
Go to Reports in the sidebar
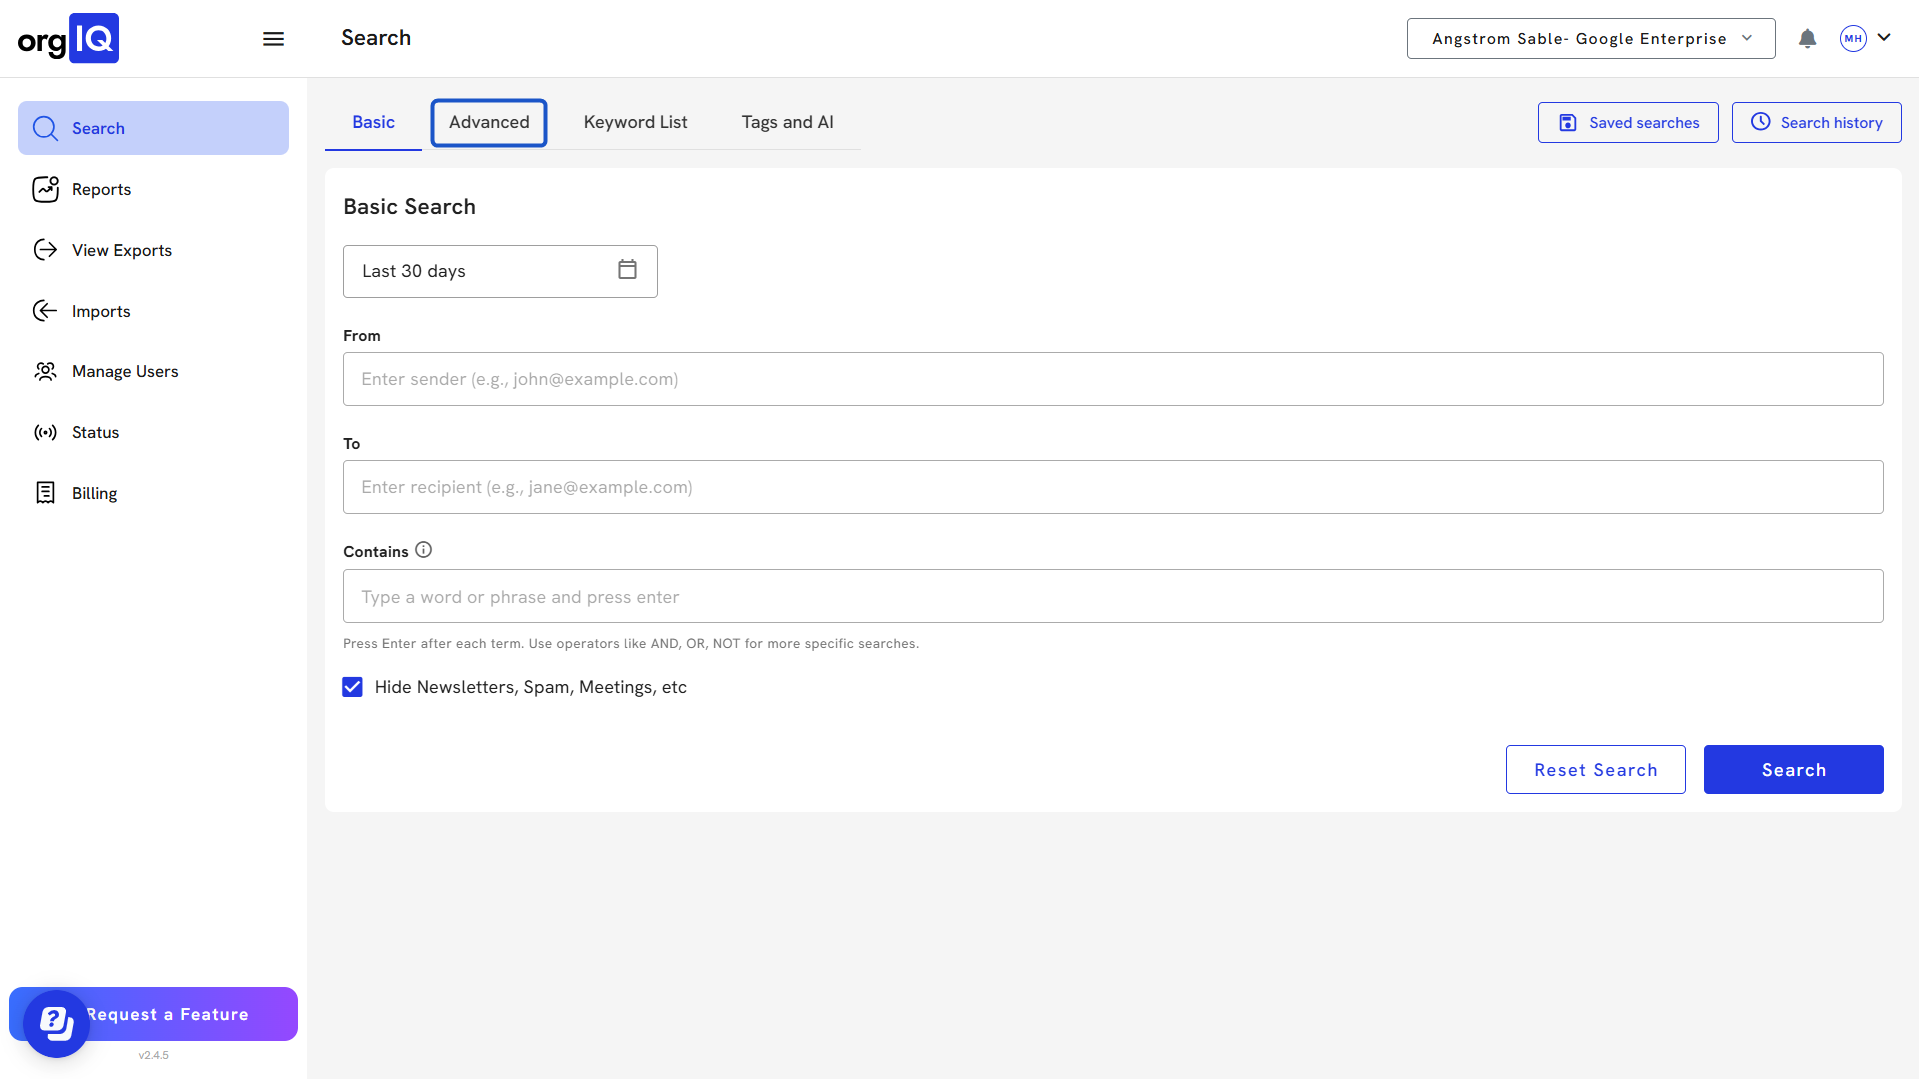tap(101, 190)
